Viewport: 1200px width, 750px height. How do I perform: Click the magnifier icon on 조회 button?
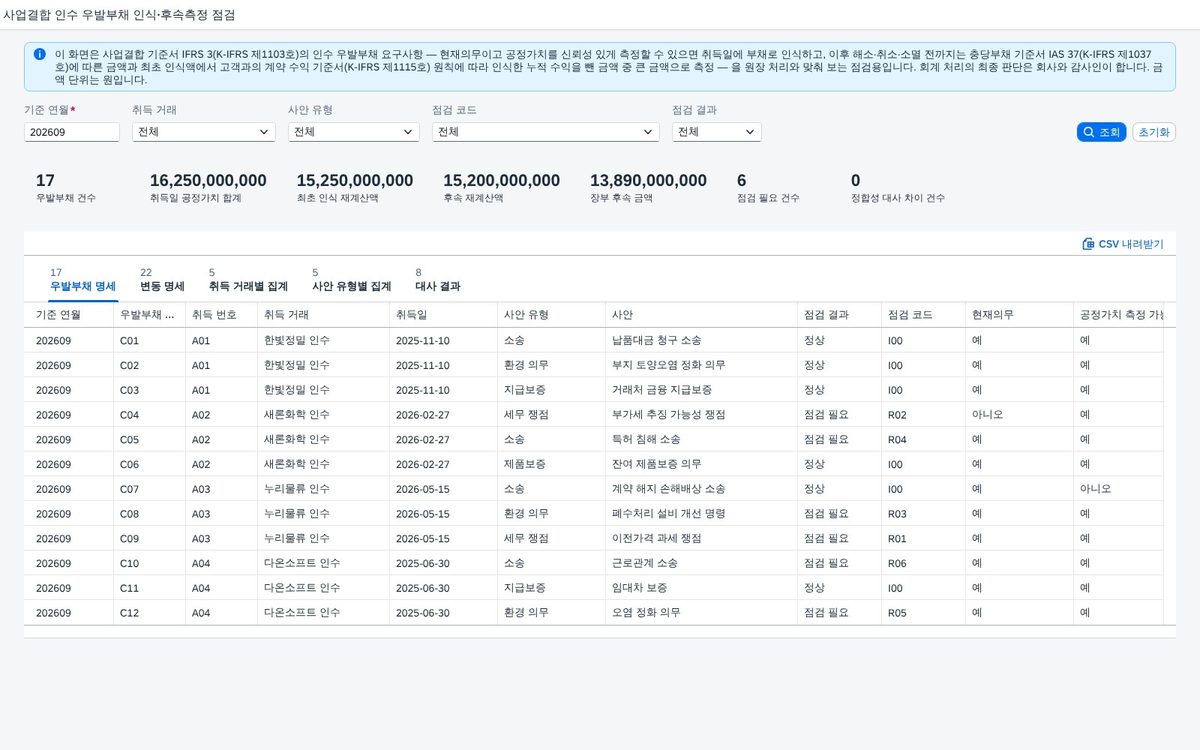(1089, 132)
